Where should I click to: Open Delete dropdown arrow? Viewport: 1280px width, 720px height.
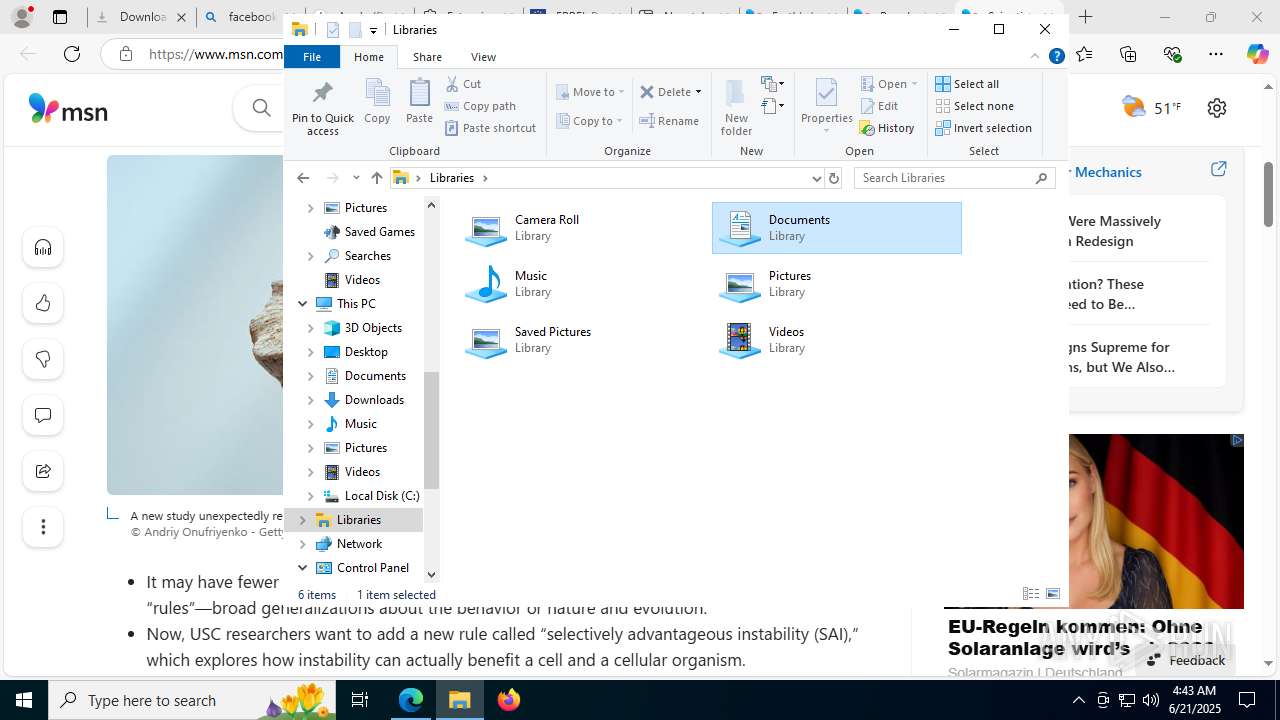pyautogui.click(x=698, y=92)
